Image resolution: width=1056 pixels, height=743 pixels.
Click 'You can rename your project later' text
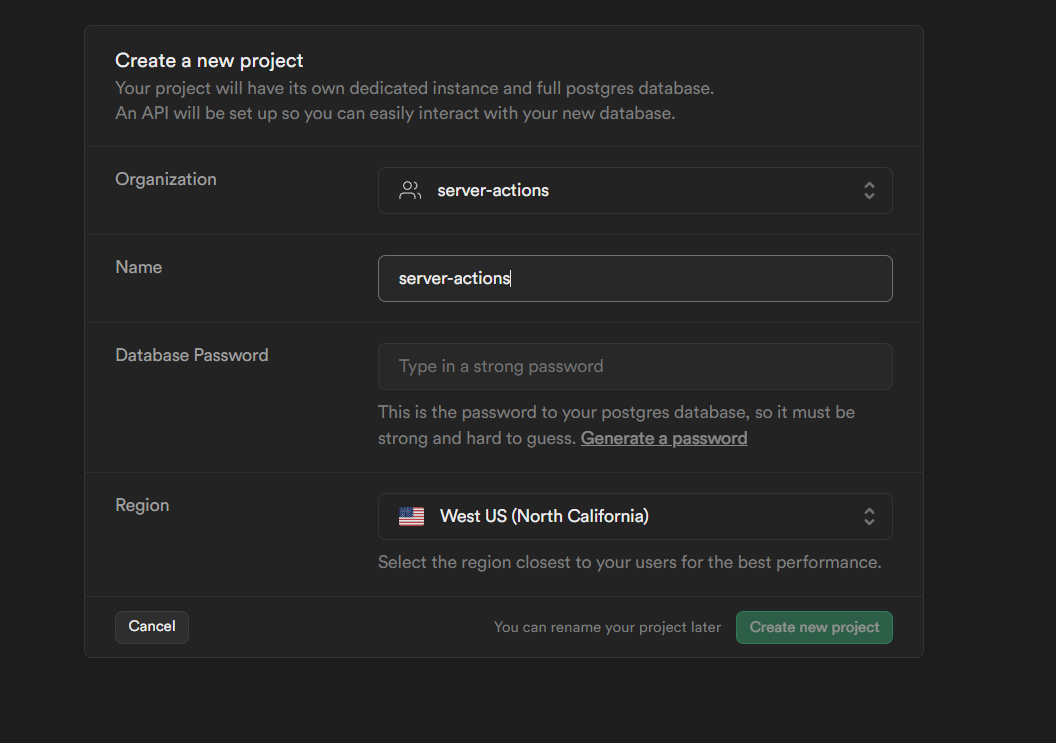click(x=607, y=627)
